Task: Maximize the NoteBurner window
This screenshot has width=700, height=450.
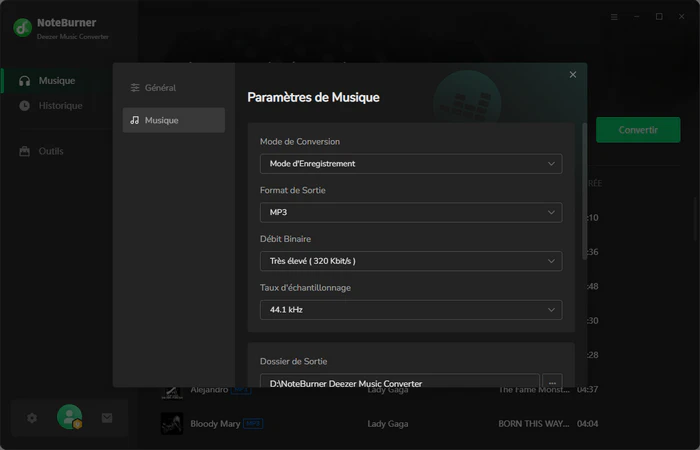Action: tap(659, 17)
